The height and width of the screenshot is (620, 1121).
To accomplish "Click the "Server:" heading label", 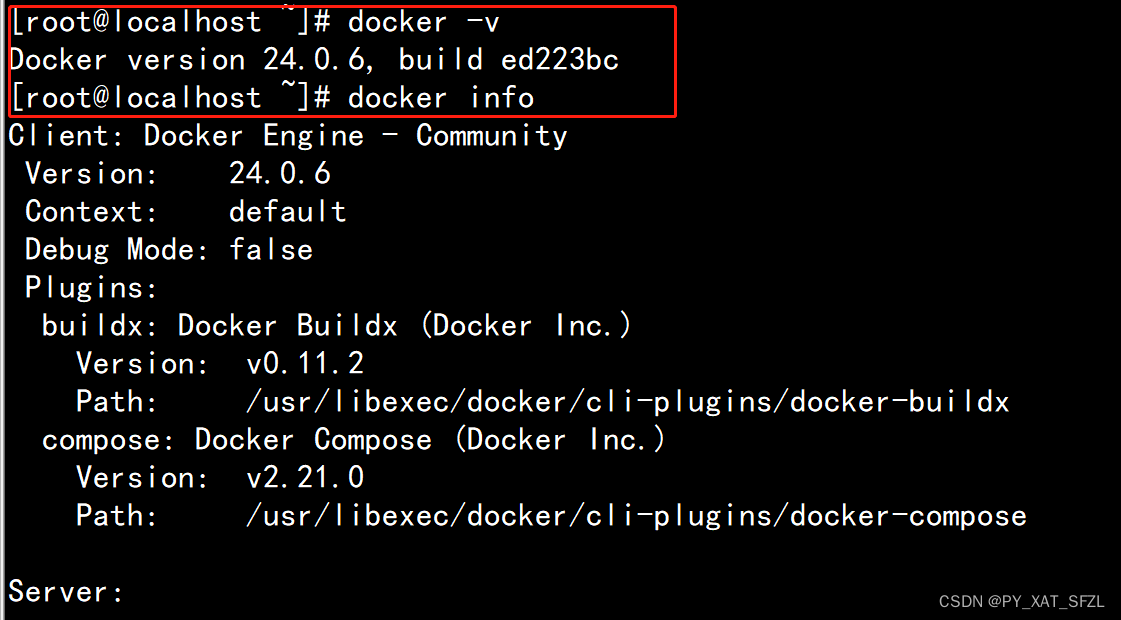I will pyautogui.click(x=67, y=592).
